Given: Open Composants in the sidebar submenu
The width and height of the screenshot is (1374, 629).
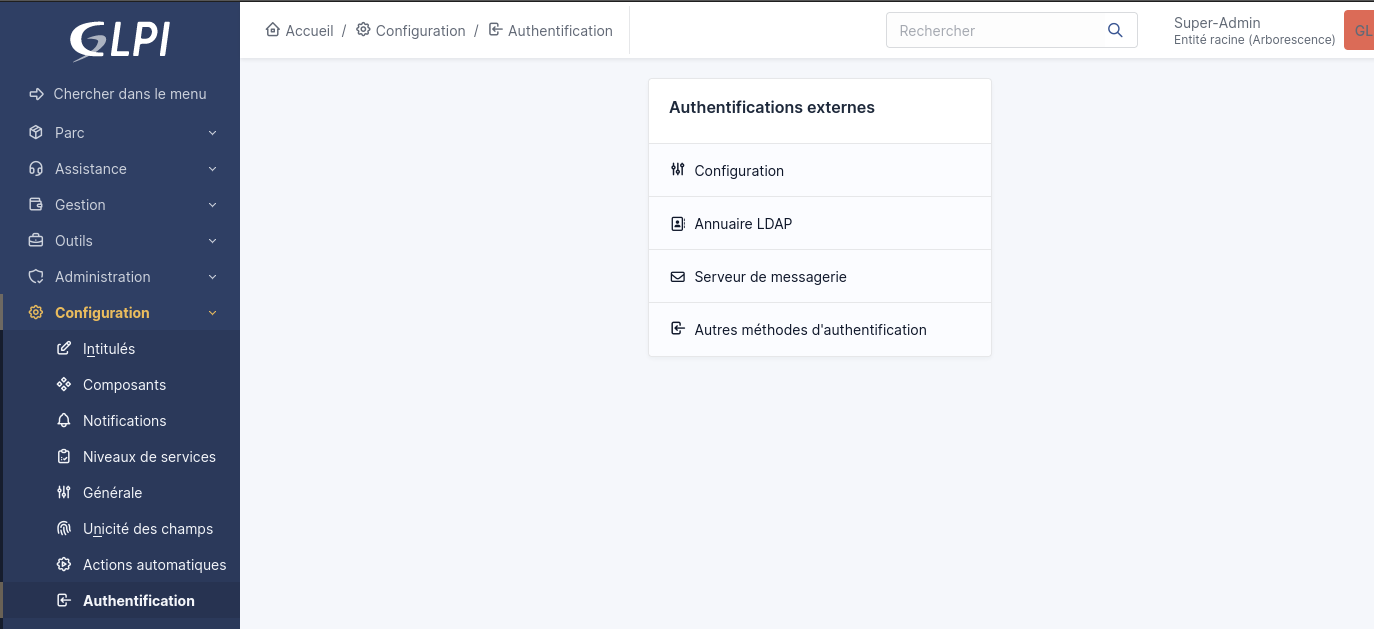Looking at the screenshot, I should (124, 385).
